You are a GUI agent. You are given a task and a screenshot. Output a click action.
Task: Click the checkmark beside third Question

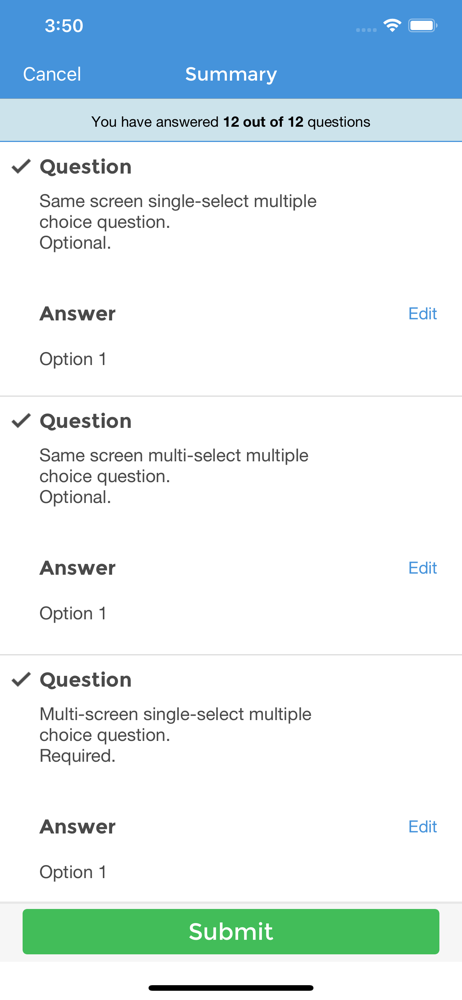[x=22, y=679]
